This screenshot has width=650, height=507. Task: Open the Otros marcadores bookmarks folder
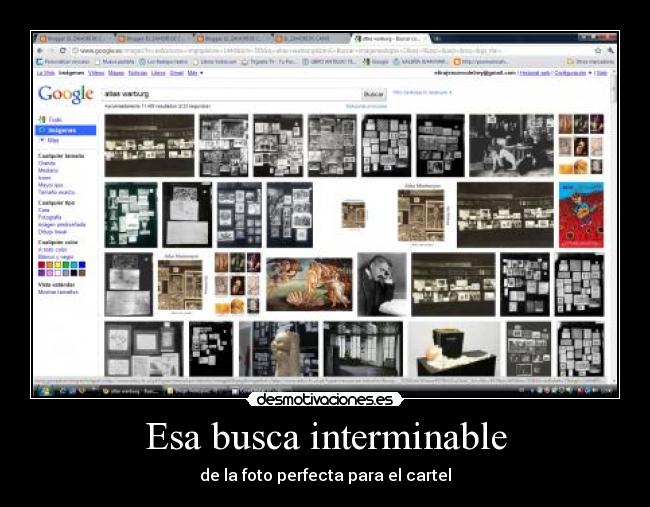point(590,62)
